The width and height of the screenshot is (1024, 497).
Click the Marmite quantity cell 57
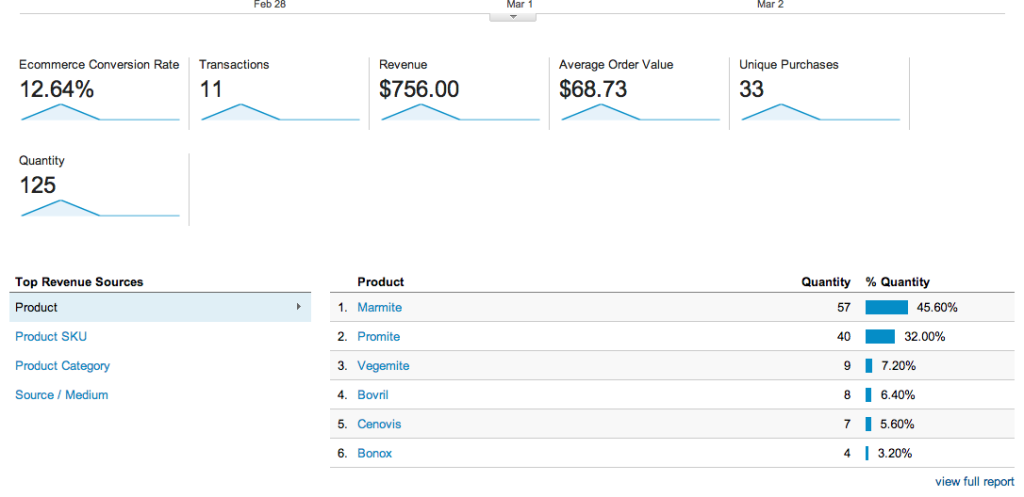(844, 307)
